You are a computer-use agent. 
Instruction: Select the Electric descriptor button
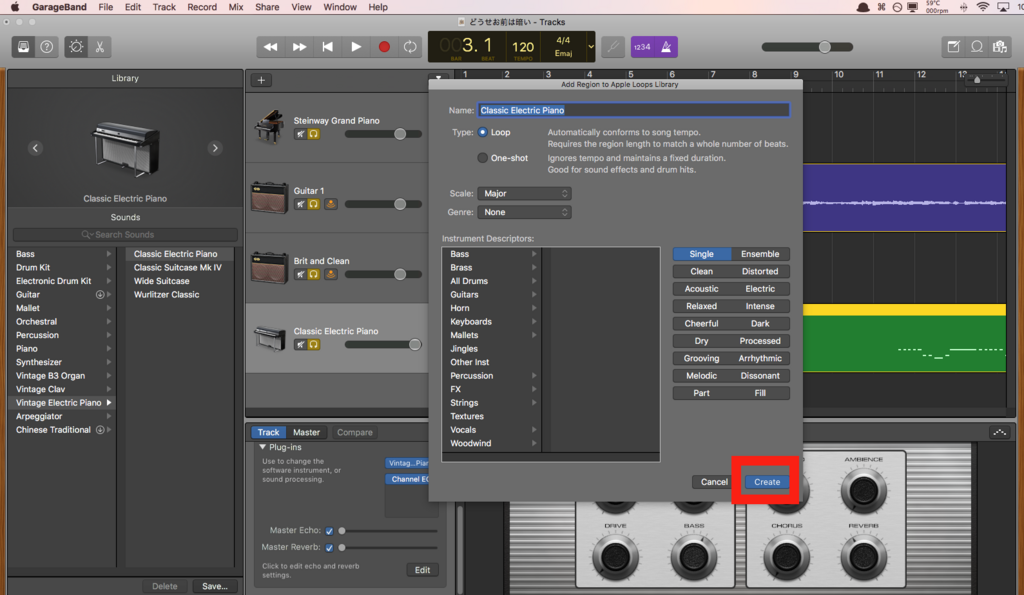point(760,289)
